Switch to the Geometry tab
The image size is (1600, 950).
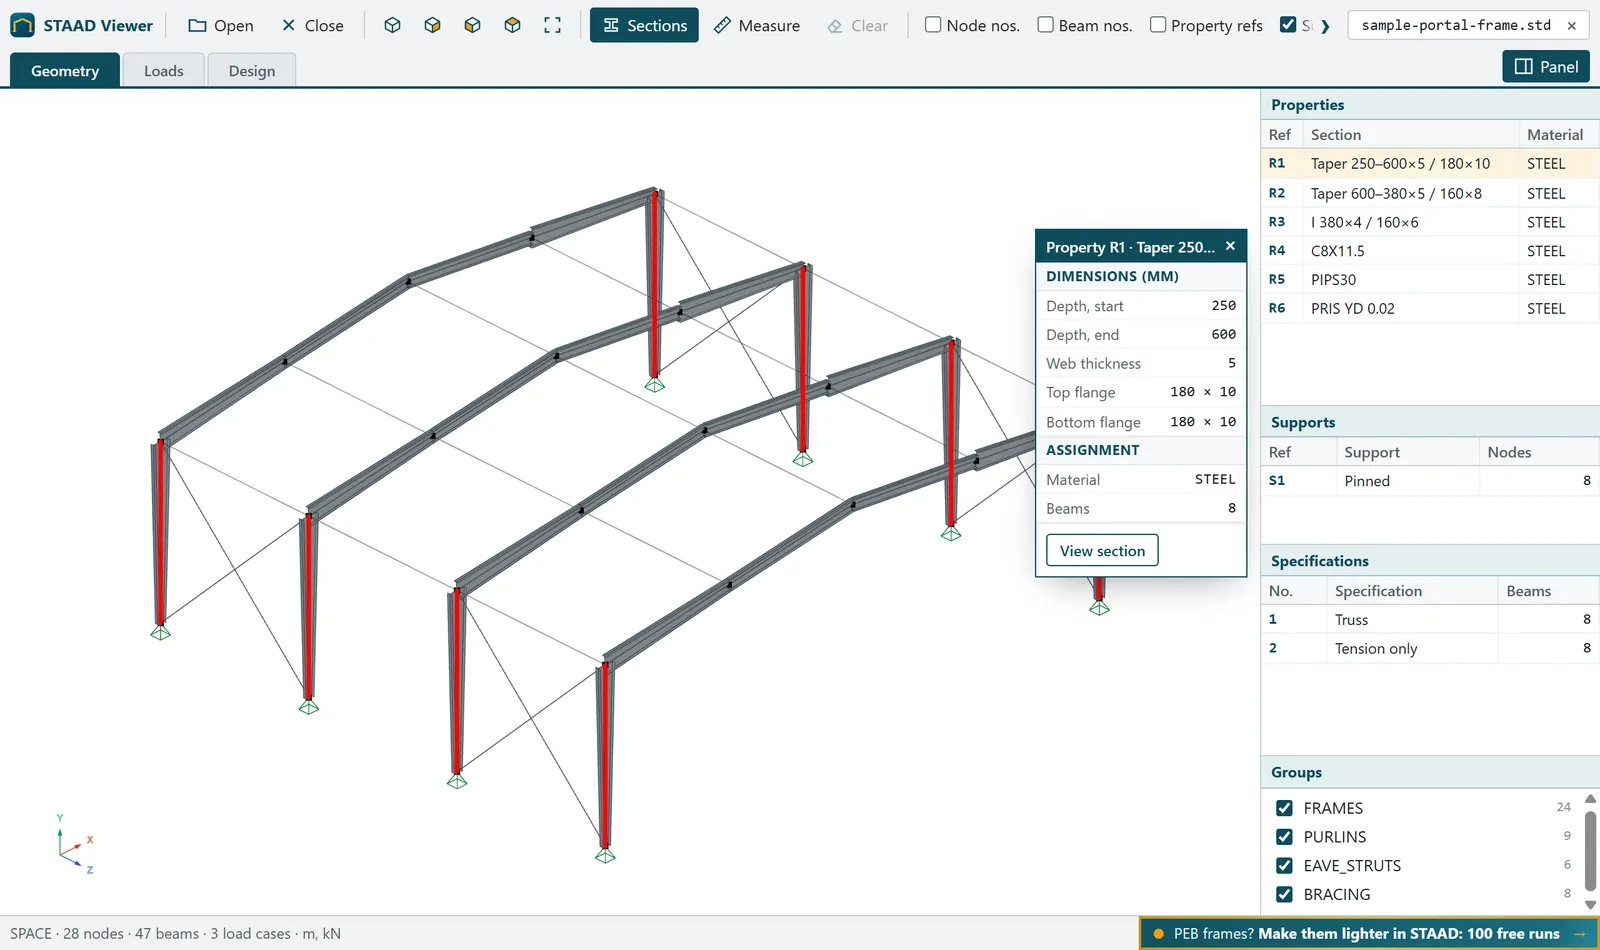pyautogui.click(x=65, y=70)
